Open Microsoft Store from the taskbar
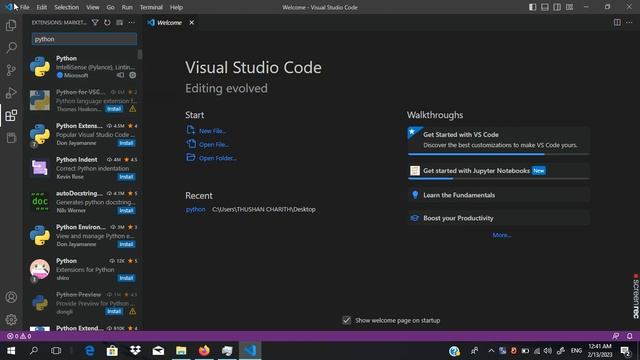Viewport: 640px width, 360px height. point(112,351)
